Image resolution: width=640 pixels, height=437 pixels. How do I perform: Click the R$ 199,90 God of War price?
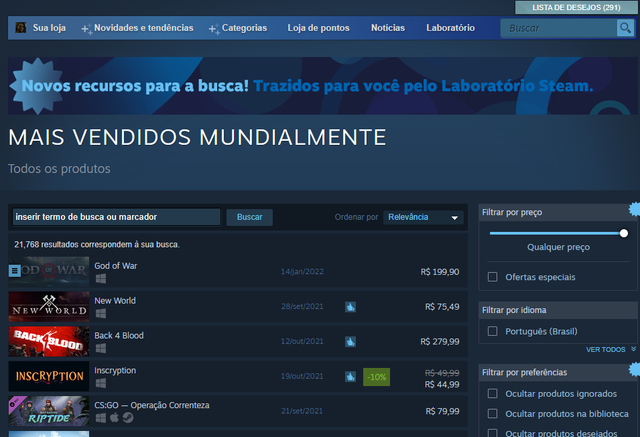coord(440,272)
